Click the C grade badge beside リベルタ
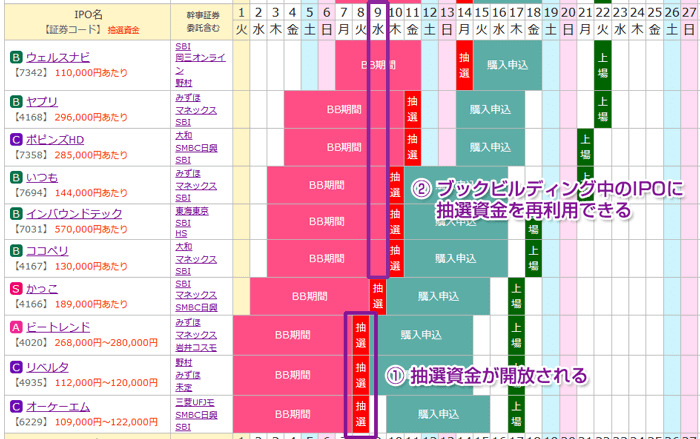Image resolution: width=700 pixels, height=439 pixels. pyautogui.click(x=16, y=368)
